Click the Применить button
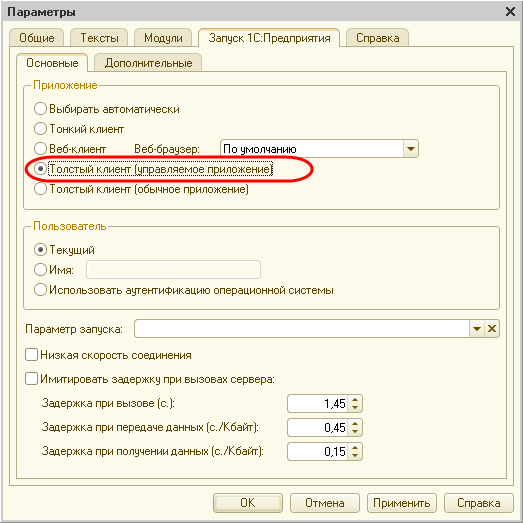This screenshot has width=523, height=523. click(x=402, y=503)
